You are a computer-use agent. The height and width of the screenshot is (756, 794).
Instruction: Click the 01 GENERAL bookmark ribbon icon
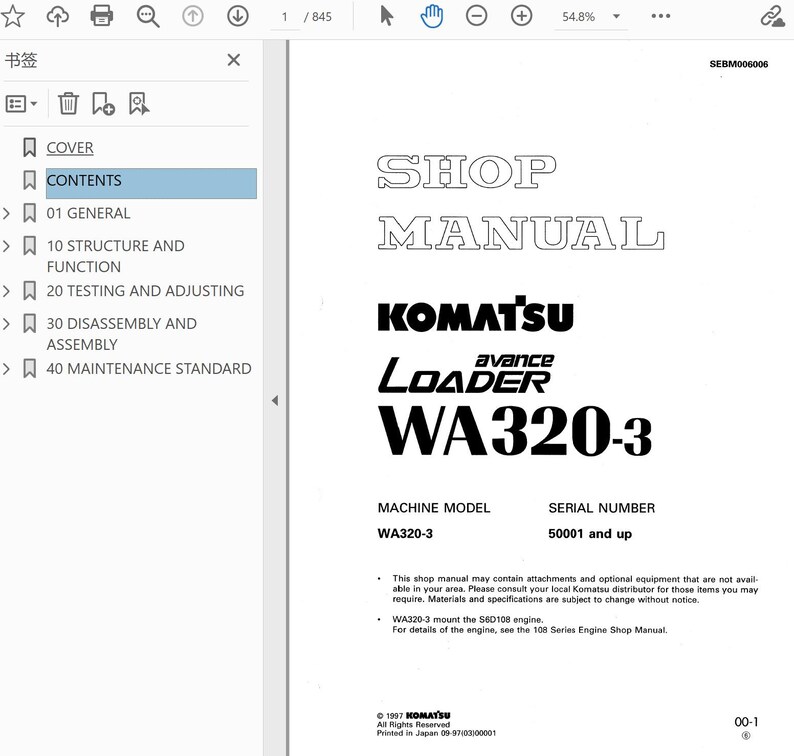coord(29,213)
